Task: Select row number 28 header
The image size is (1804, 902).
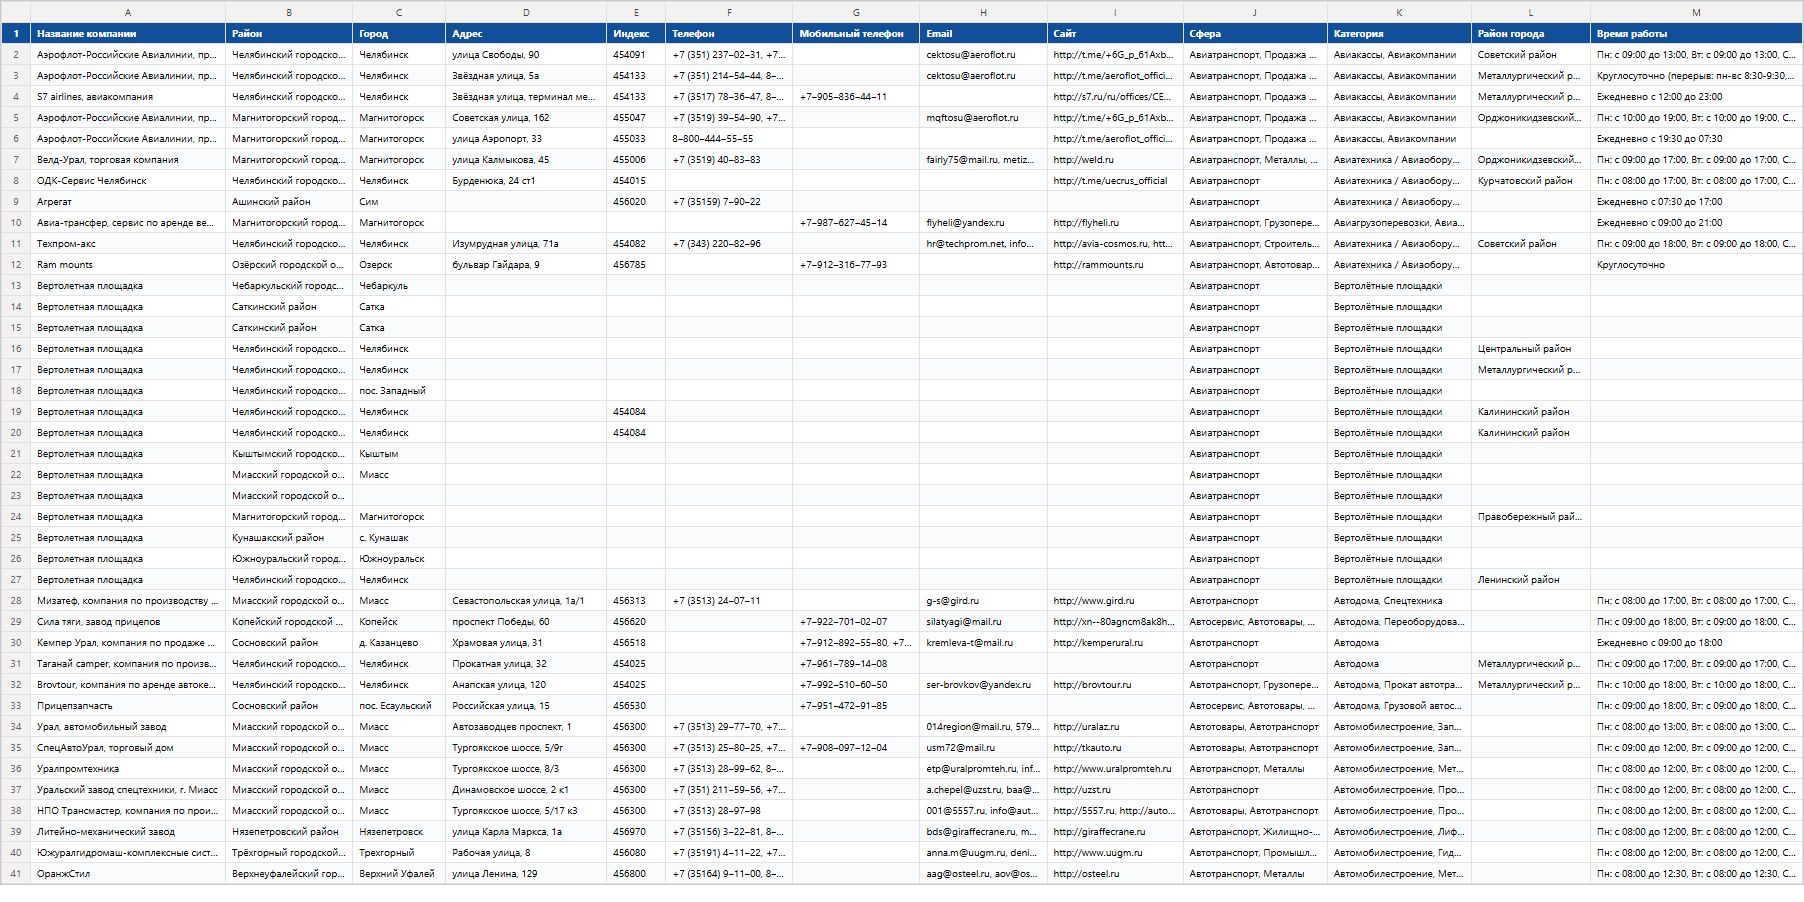Action: (16, 600)
